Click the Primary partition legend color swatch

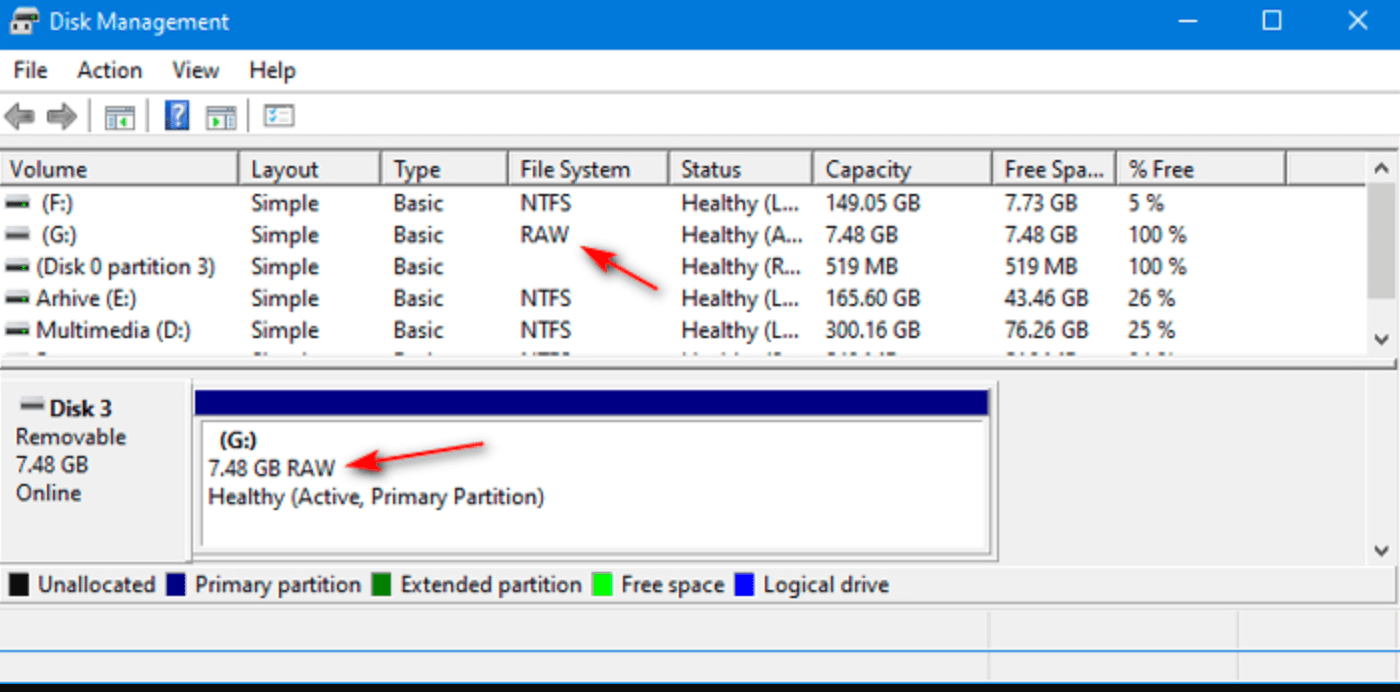coord(178,584)
